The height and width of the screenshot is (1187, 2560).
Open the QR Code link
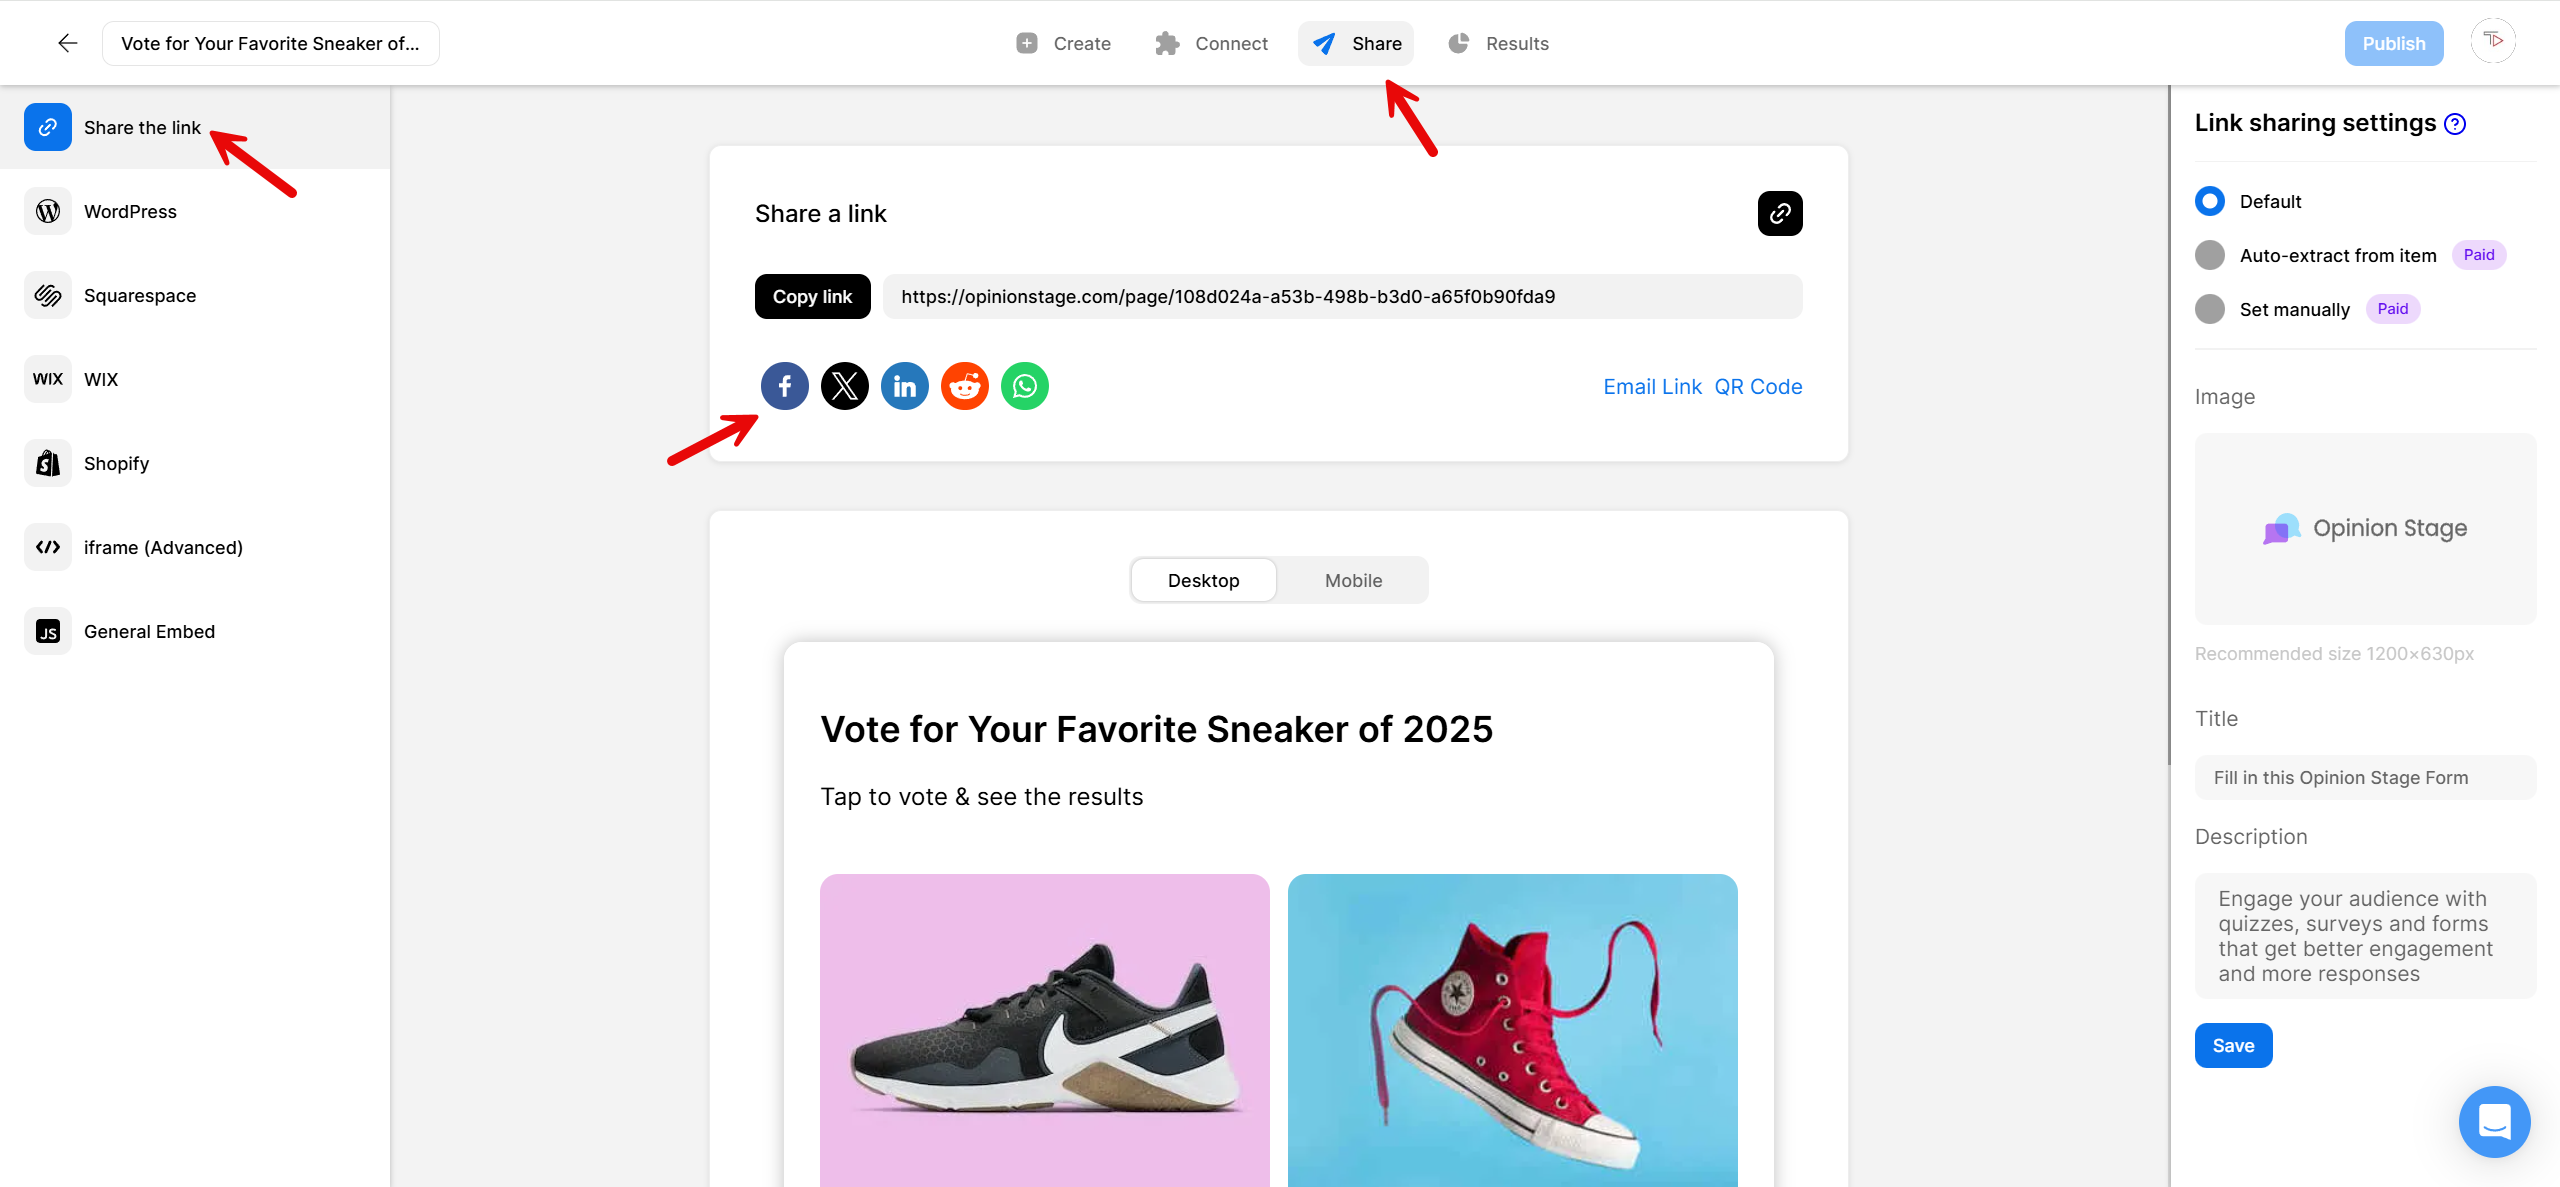click(1758, 386)
